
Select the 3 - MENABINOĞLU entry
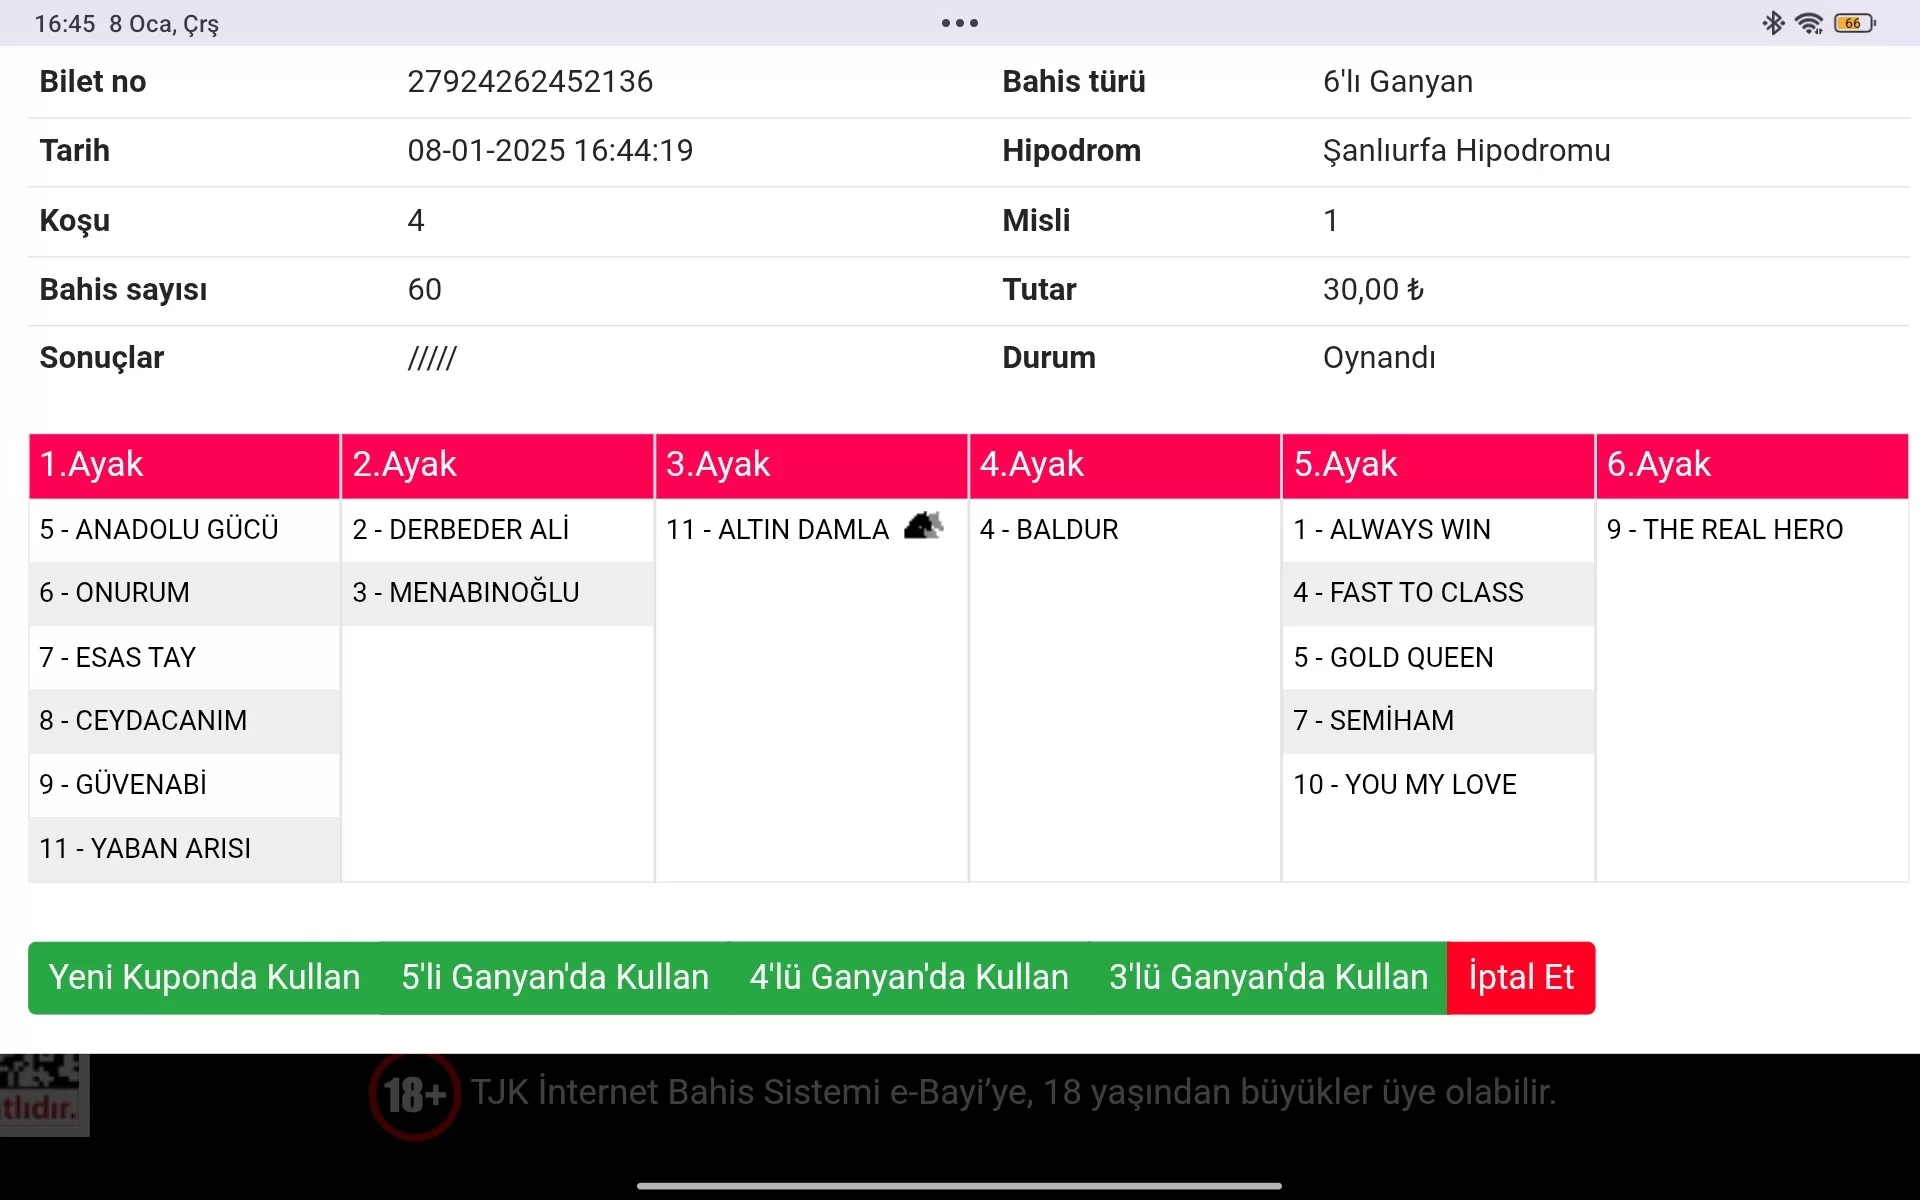pos(466,593)
